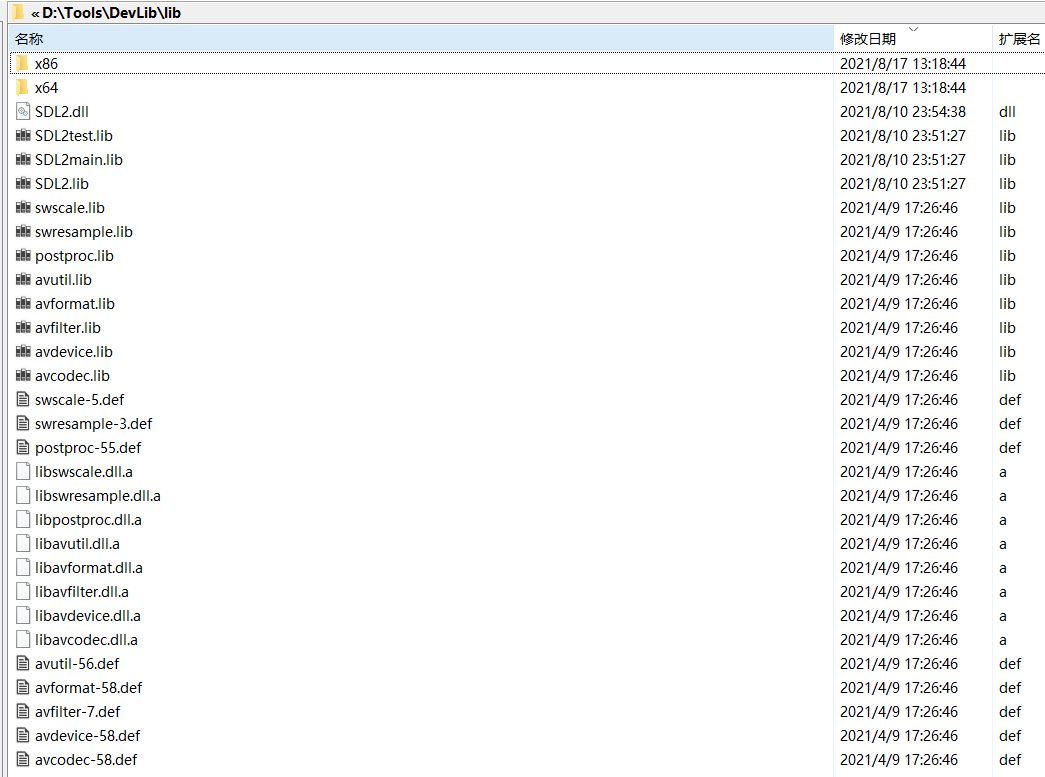Select the SDL2test.lib file
Viewport: 1045px width, 777px height.
click(x=73, y=135)
